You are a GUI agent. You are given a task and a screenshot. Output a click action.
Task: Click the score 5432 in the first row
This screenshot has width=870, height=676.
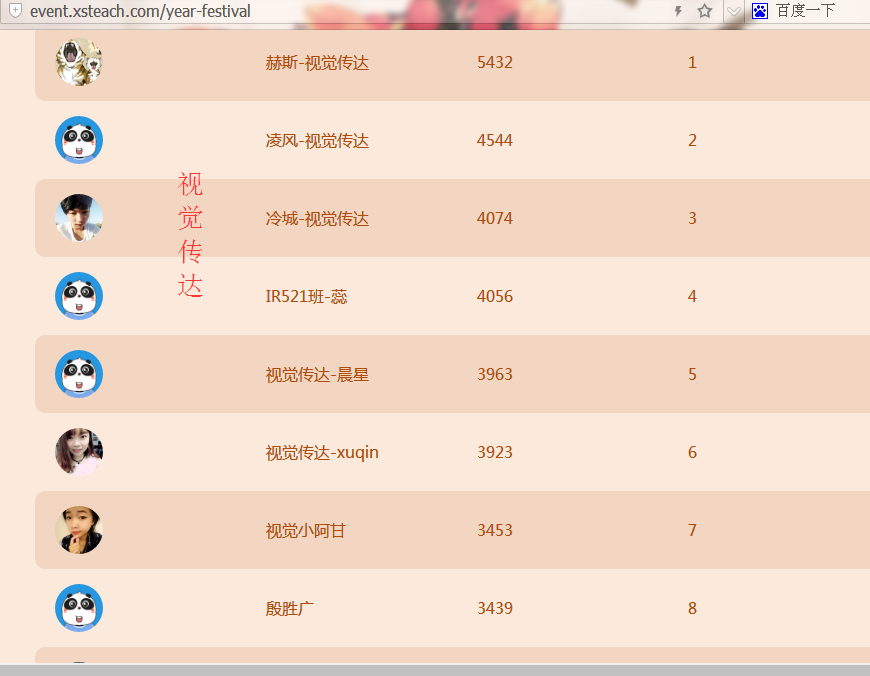click(x=494, y=63)
